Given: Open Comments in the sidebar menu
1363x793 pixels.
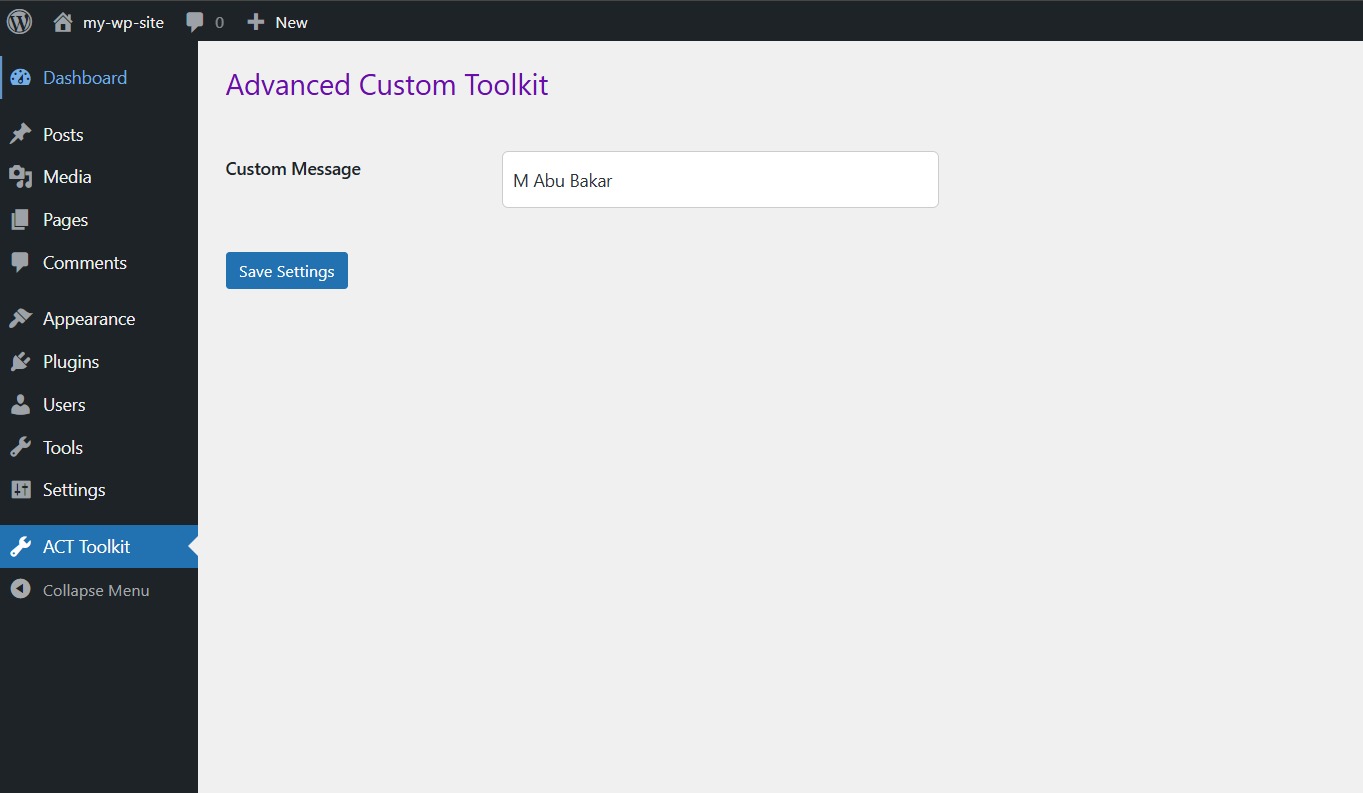Looking at the screenshot, I should [85, 263].
